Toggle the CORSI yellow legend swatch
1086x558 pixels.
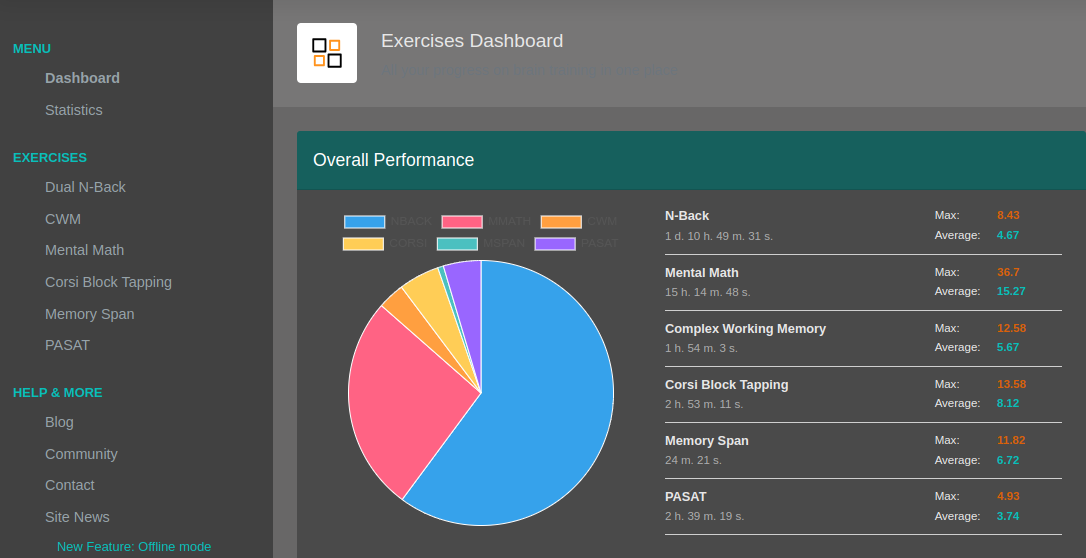(363, 244)
